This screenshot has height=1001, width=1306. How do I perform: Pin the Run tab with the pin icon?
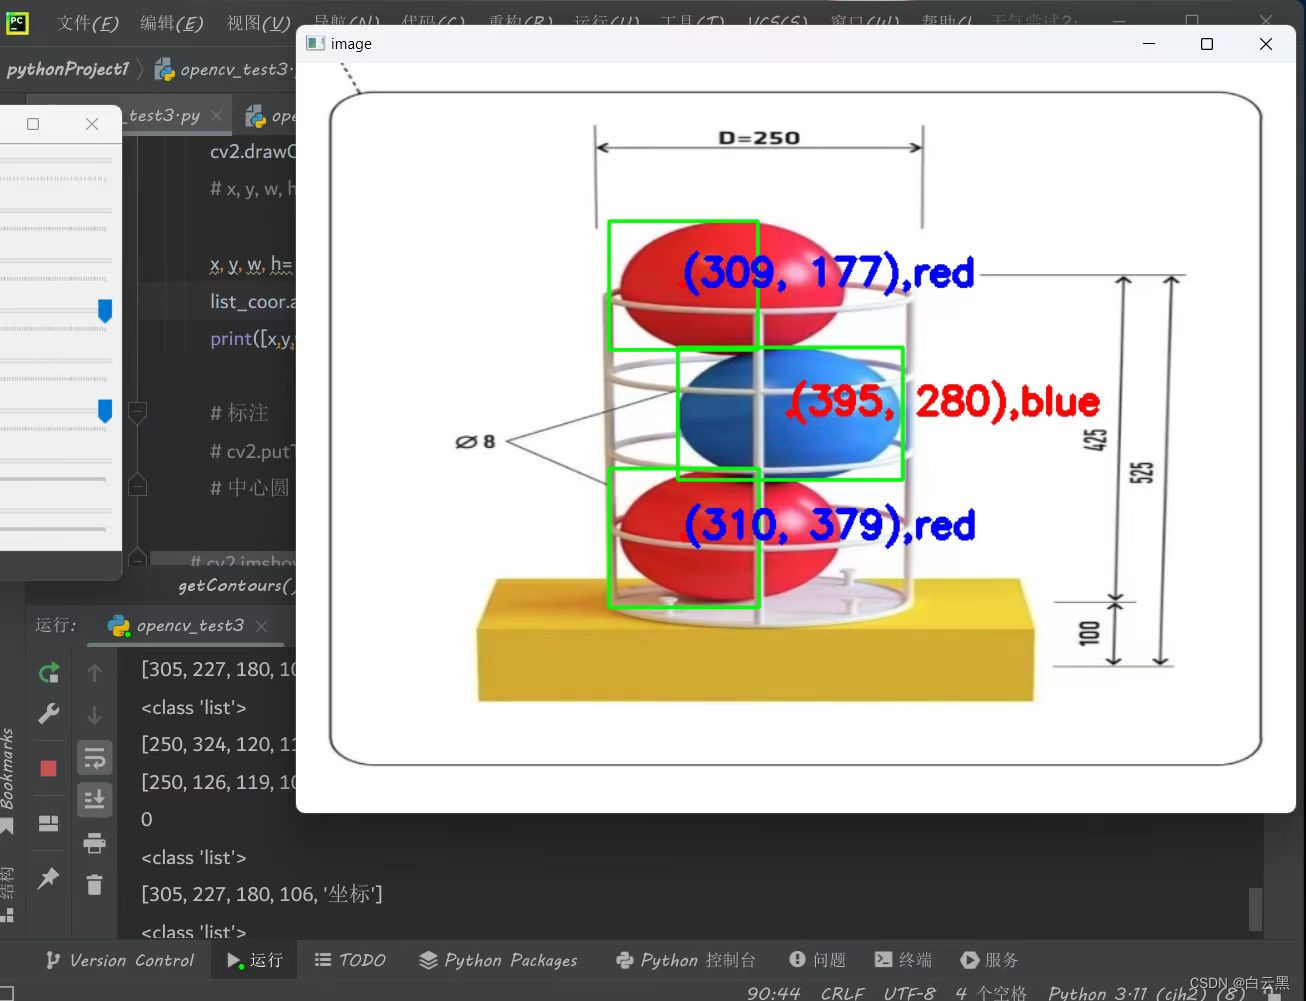point(48,878)
